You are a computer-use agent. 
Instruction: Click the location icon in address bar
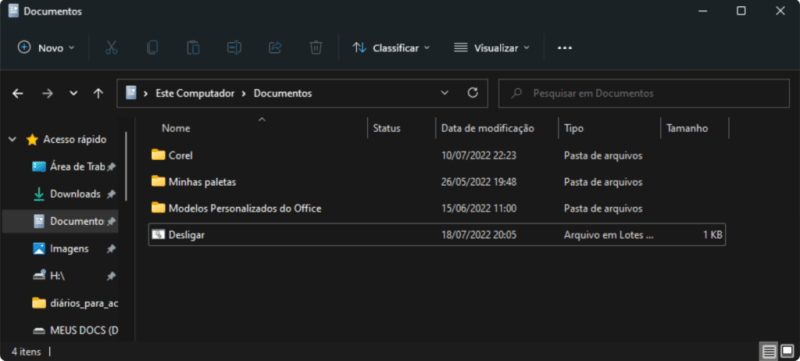[131, 93]
